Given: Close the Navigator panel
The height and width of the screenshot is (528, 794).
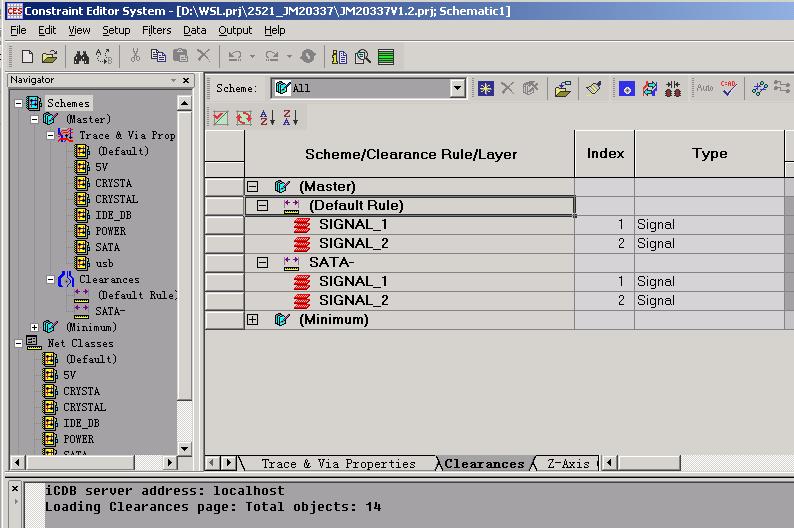Looking at the screenshot, I should [186, 80].
